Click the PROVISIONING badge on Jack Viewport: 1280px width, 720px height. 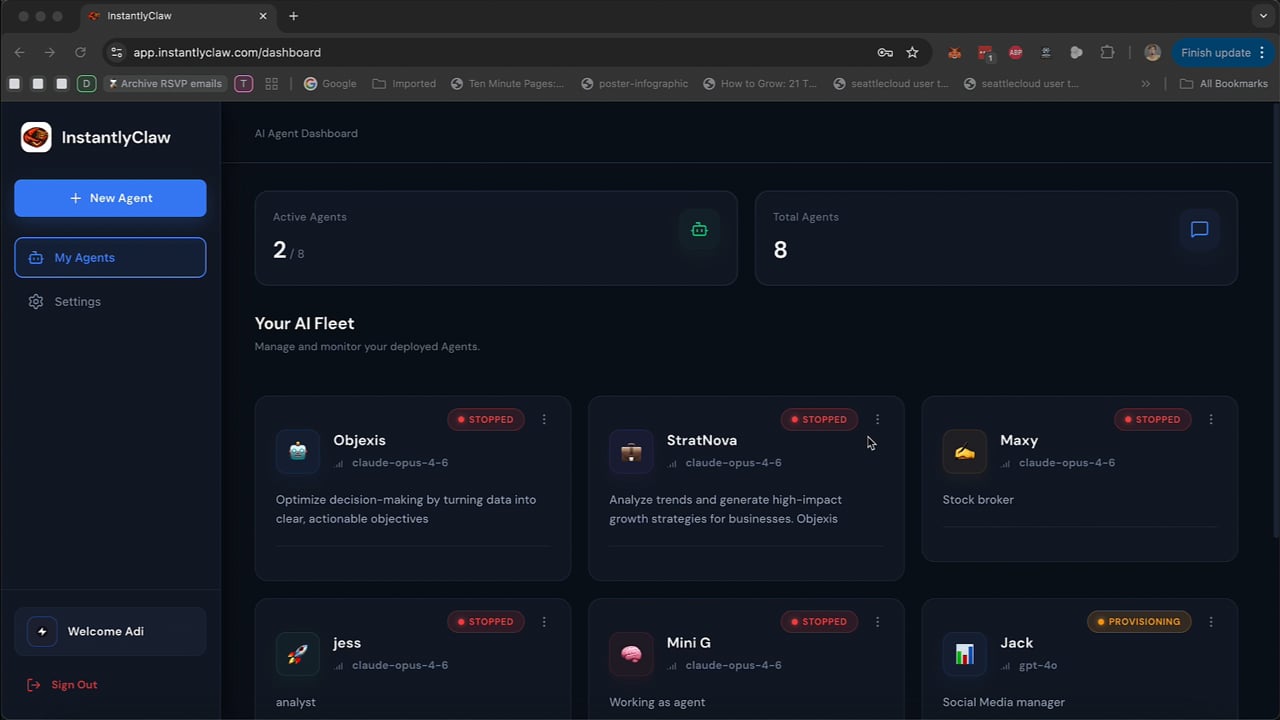pyautogui.click(x=1139, y=621)
